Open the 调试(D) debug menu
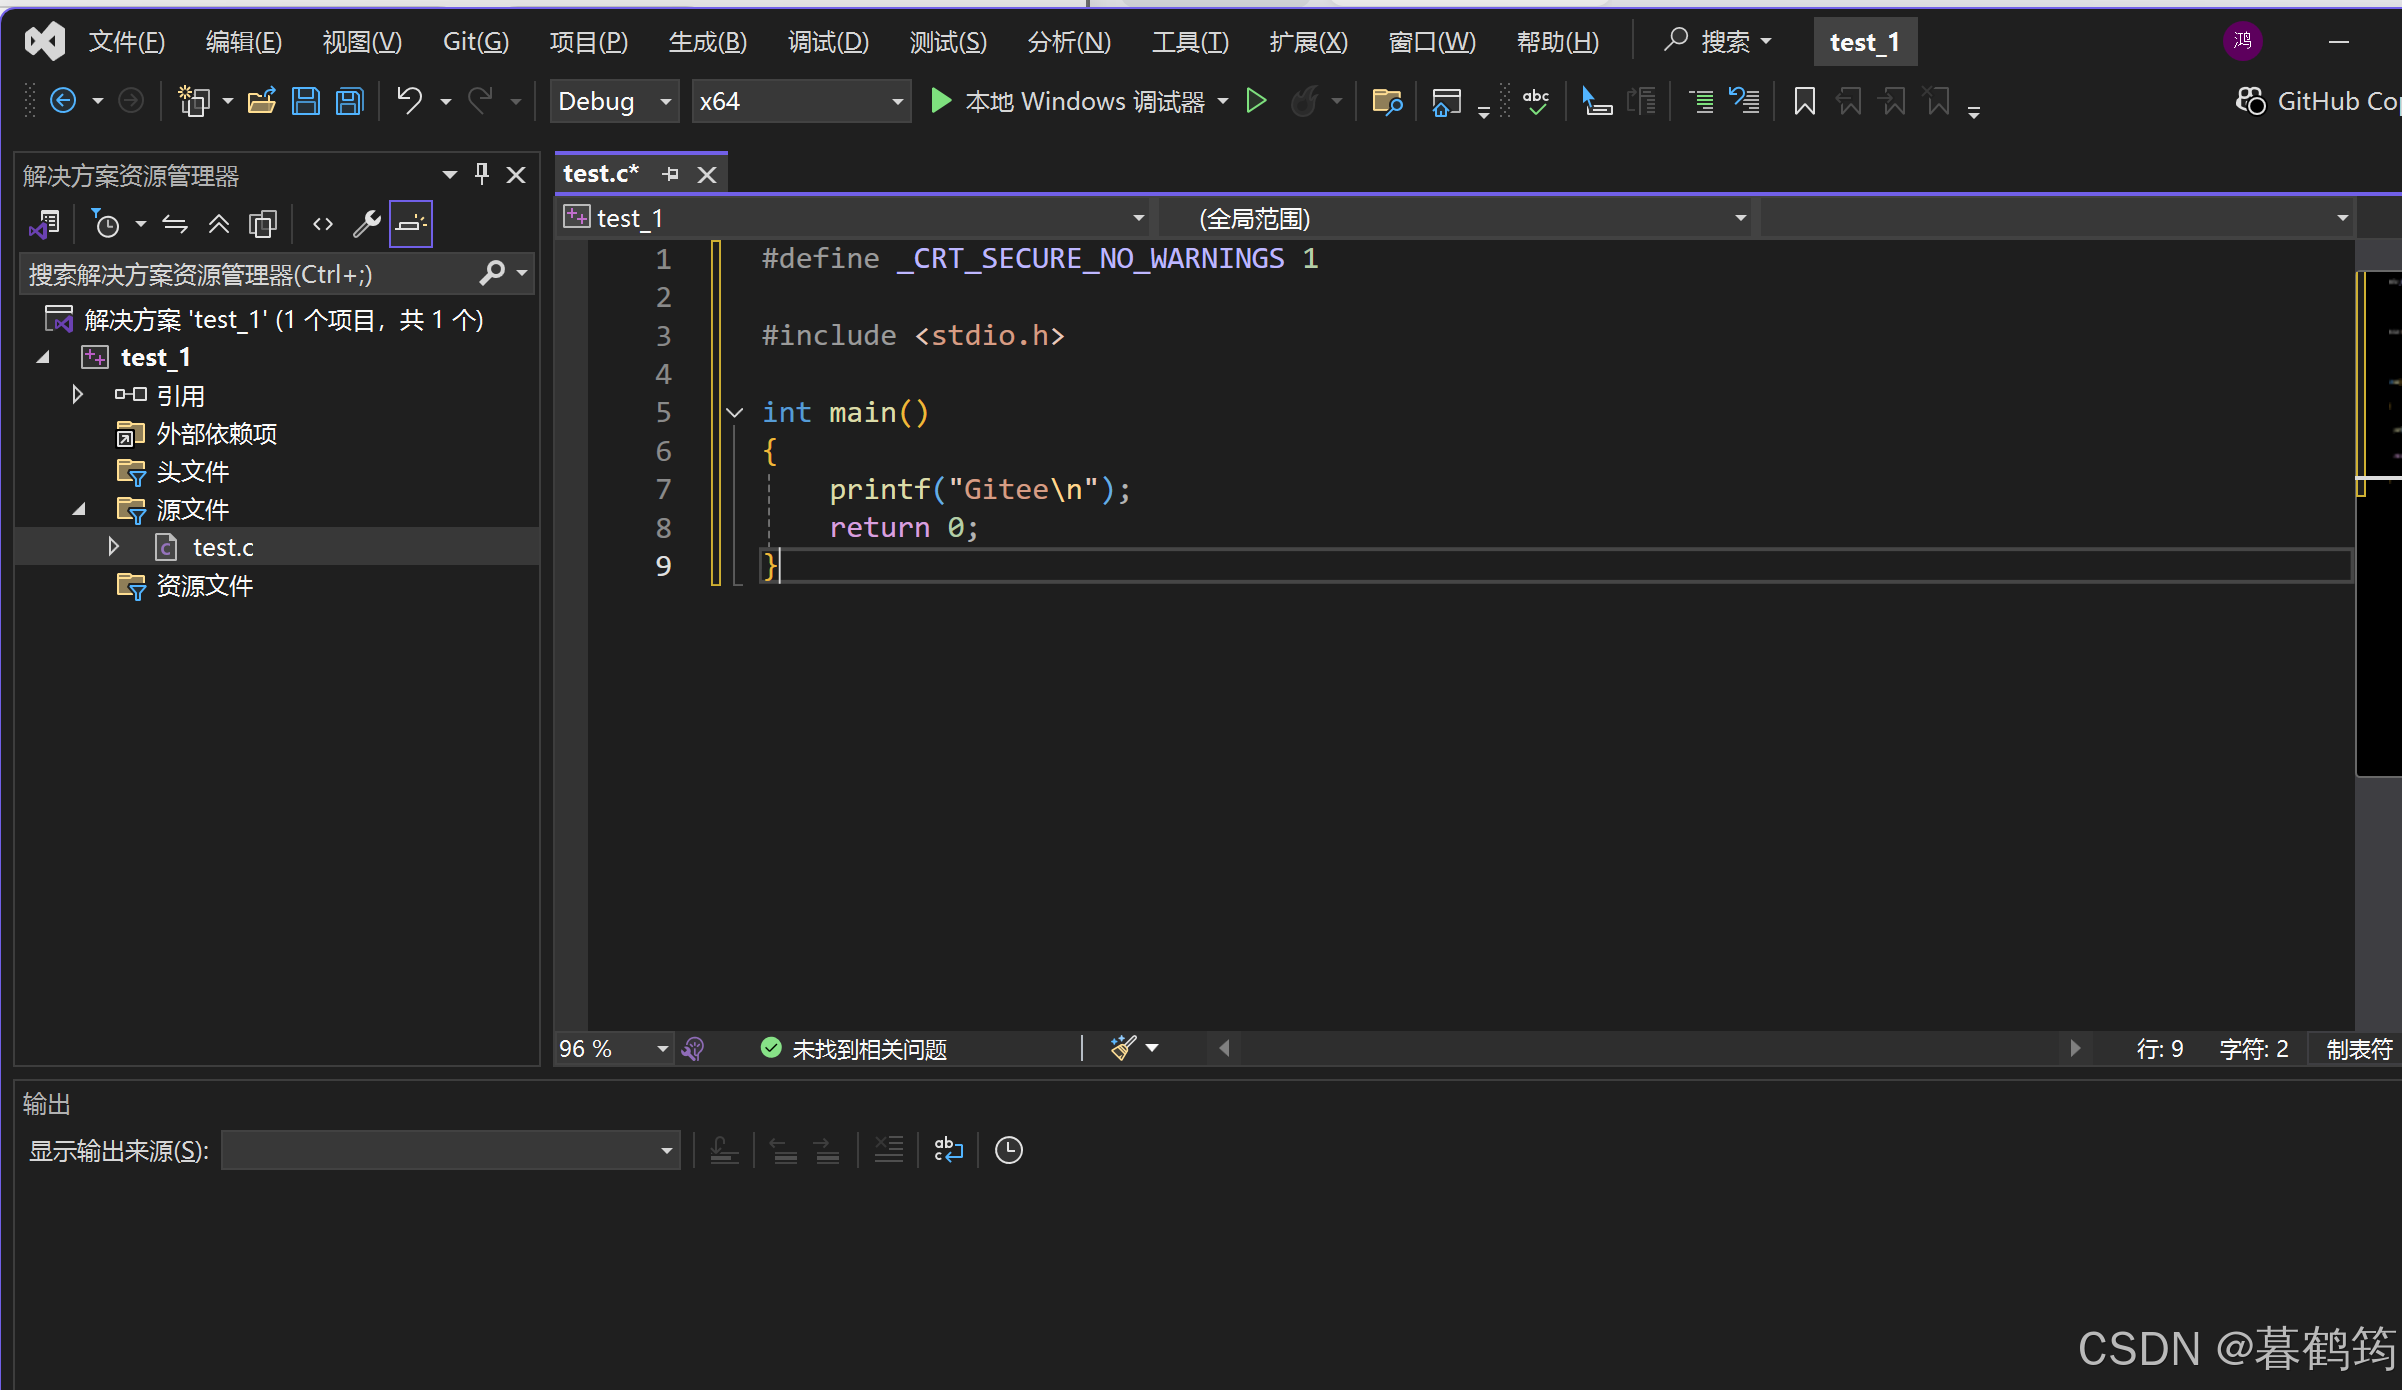Image resolution: width=2402 pixels, height=1390 pixels. click(x=827, y=42)
